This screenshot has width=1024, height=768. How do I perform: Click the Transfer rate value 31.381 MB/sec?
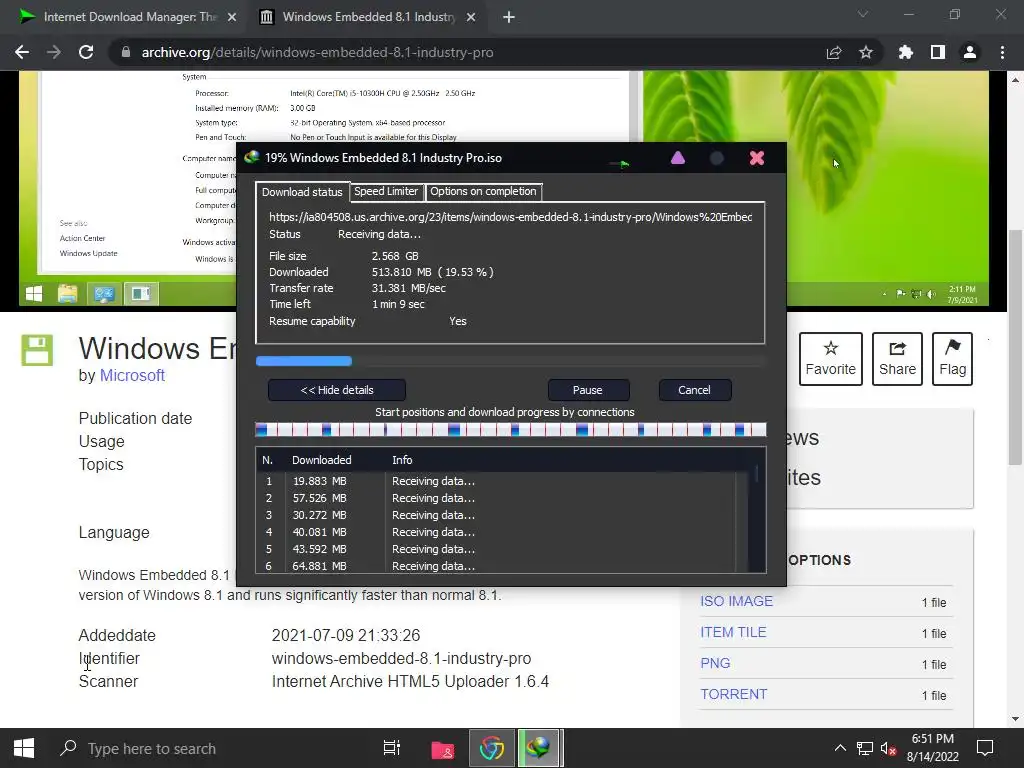[x=409, y=288]
